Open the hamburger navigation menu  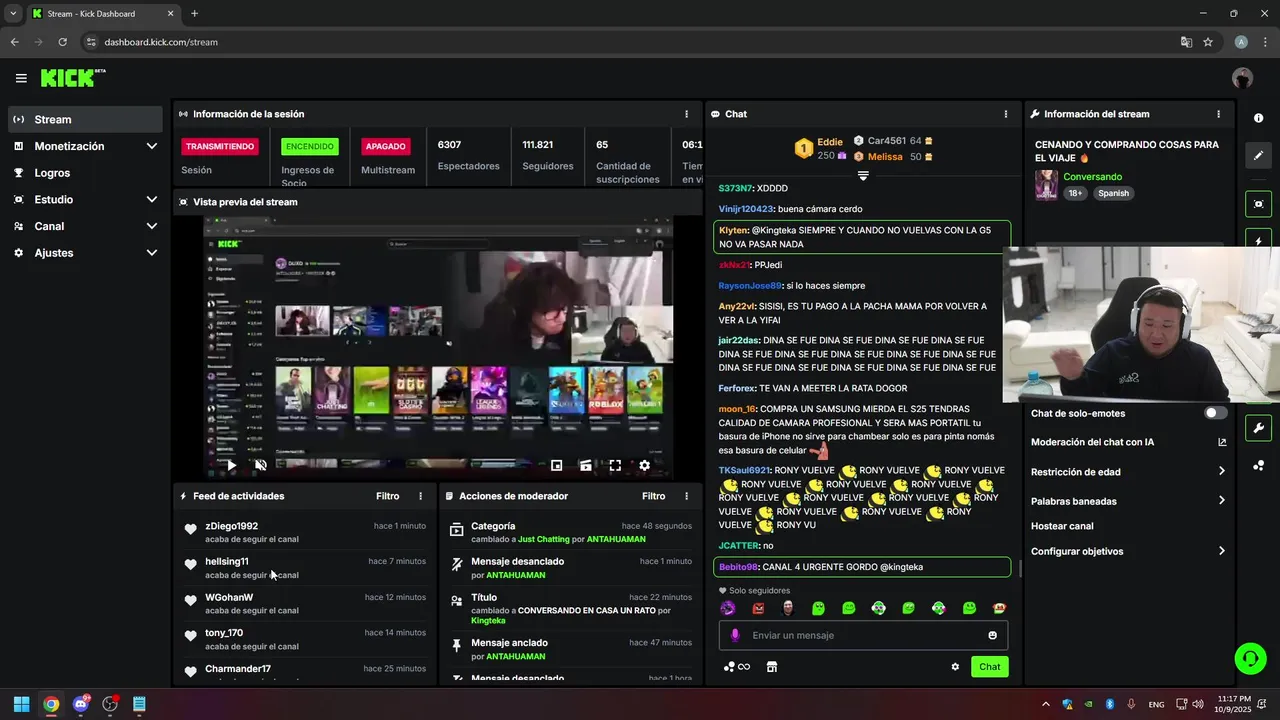(x=21, y=78)
